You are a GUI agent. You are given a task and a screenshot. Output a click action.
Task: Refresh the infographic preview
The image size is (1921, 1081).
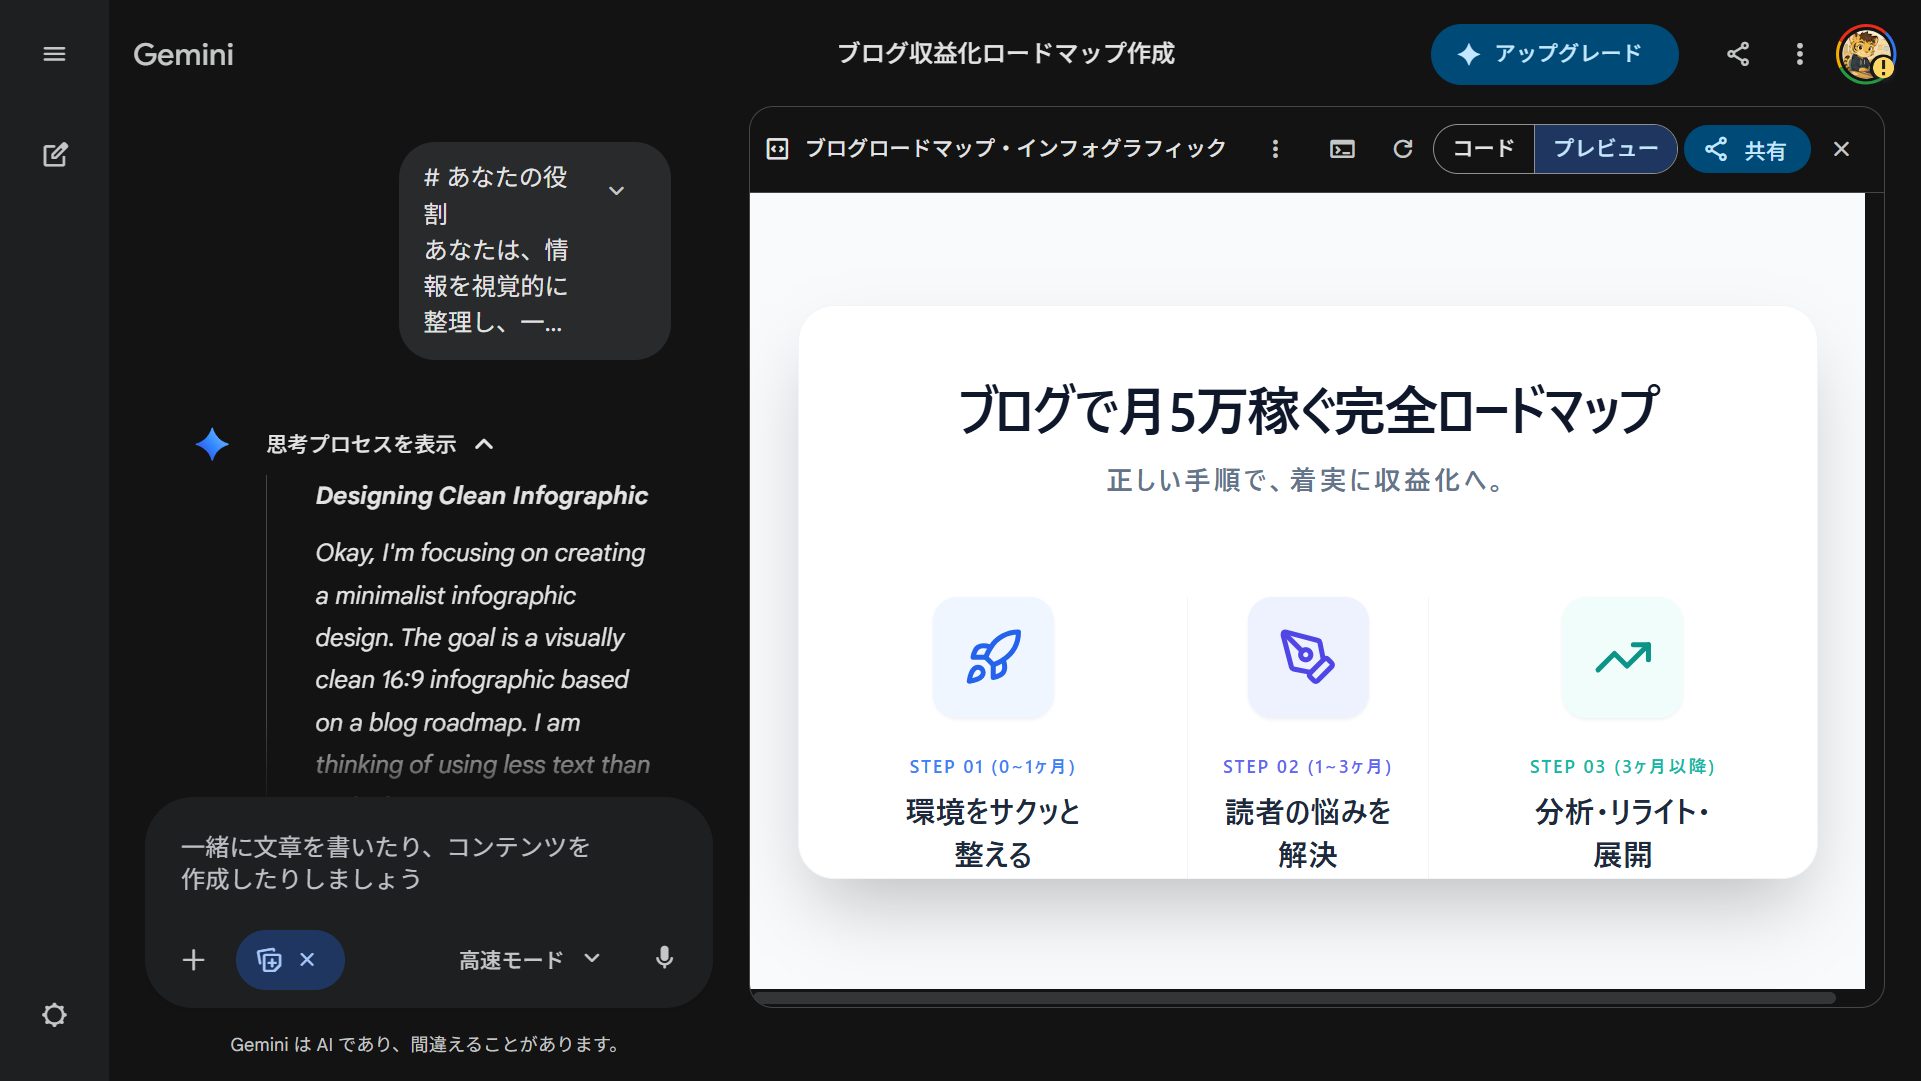pyautogui.click(x=1404, y=148)
